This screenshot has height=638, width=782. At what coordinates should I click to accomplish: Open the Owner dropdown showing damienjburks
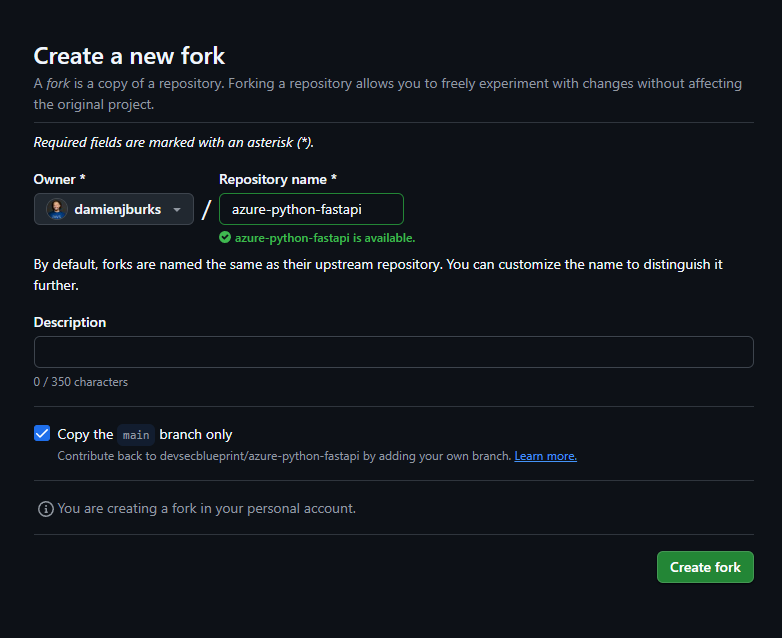click(114, 209)
